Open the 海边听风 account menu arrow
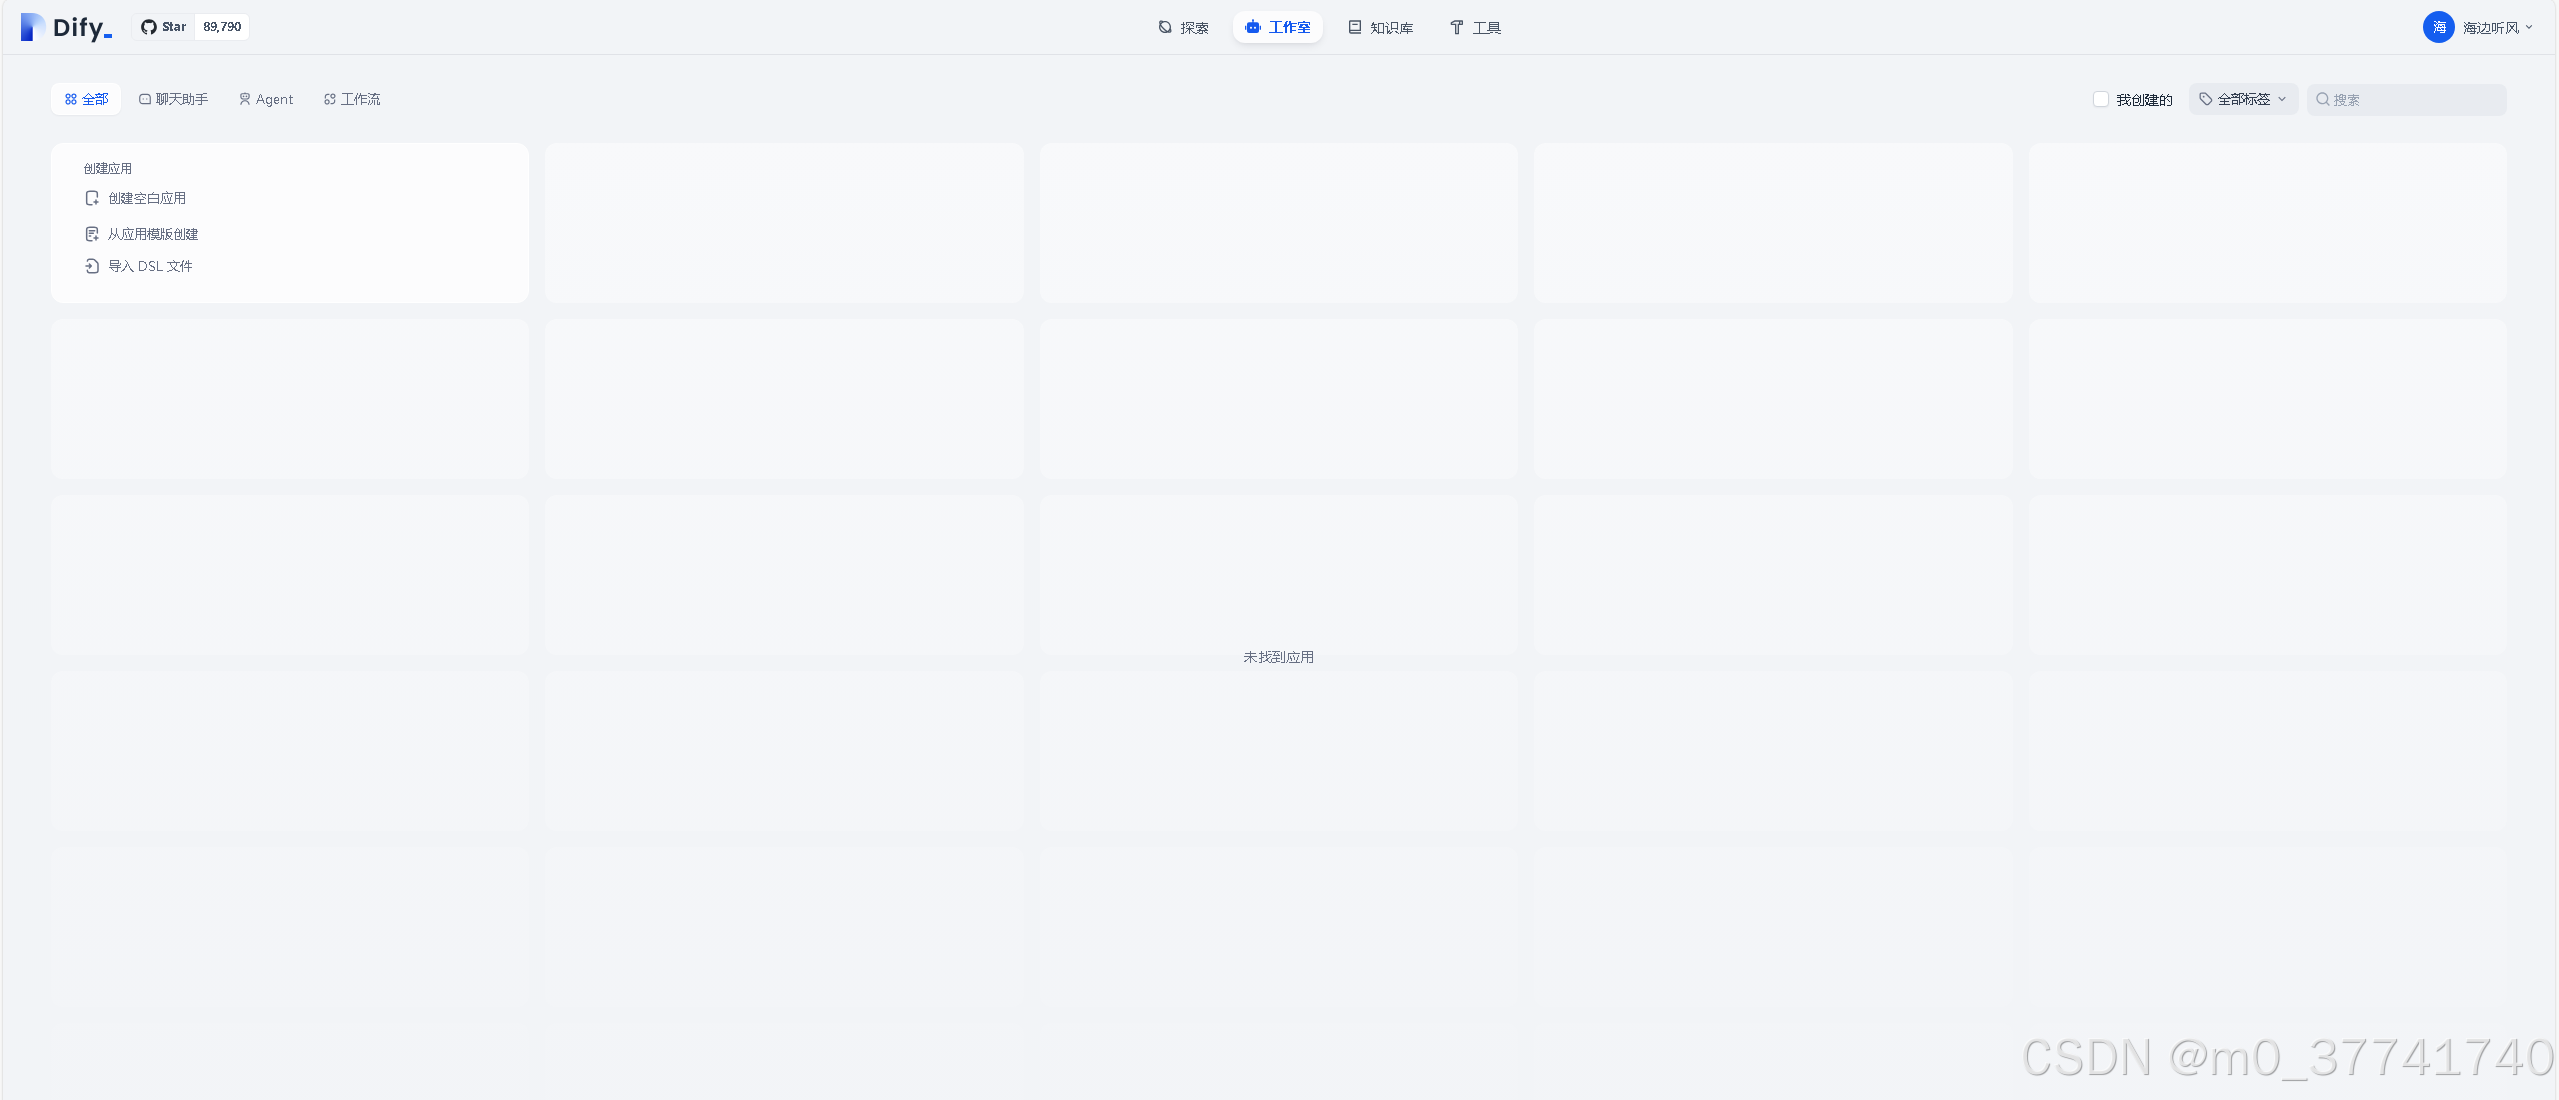Viewport: 2559px width, 1100px height. 2528,27
